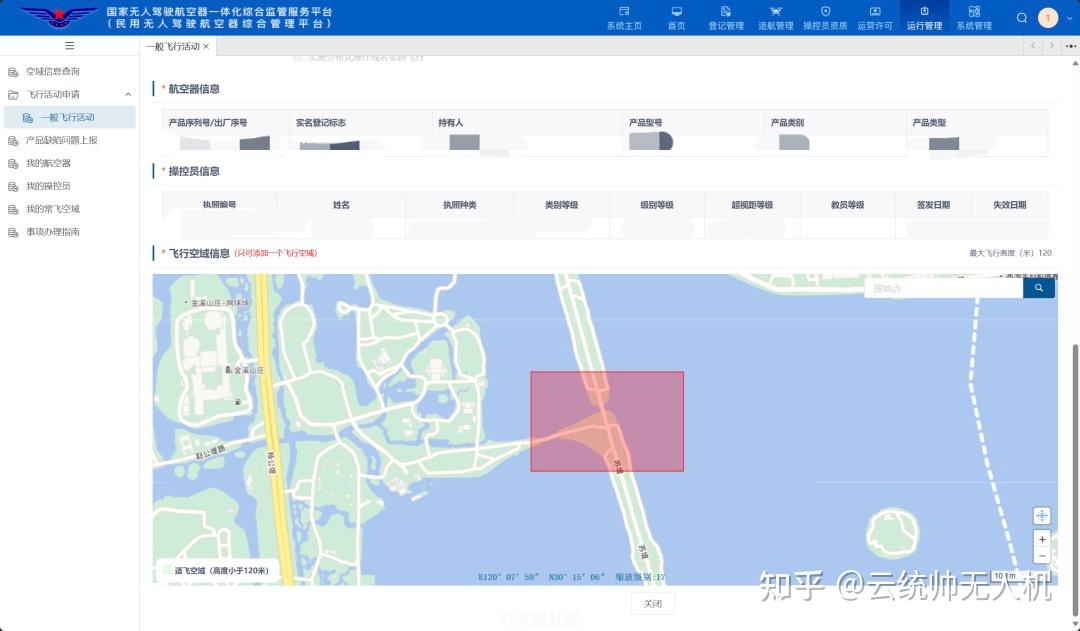Screen dimensions: 1080x631
Task: Collapse the sidebar with the hamburger icon
Action: [68, 45]
